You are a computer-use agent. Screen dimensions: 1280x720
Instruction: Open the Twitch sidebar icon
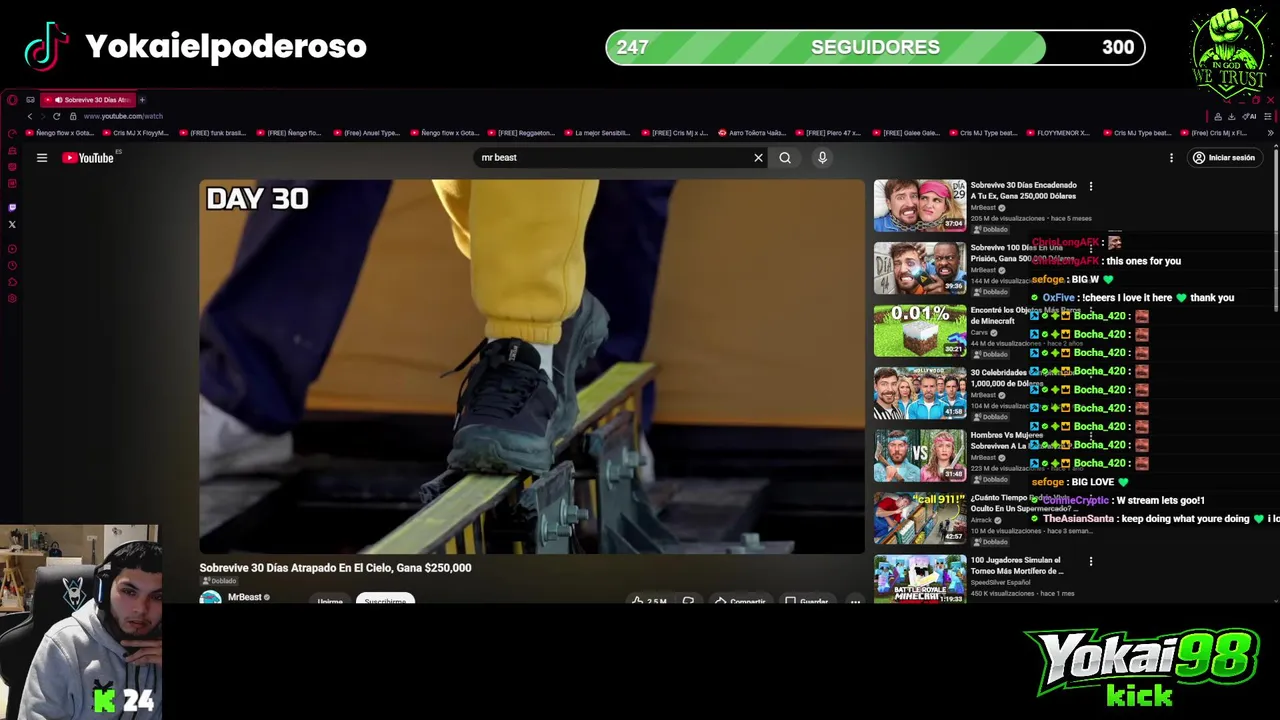click(x=12, y=207)
